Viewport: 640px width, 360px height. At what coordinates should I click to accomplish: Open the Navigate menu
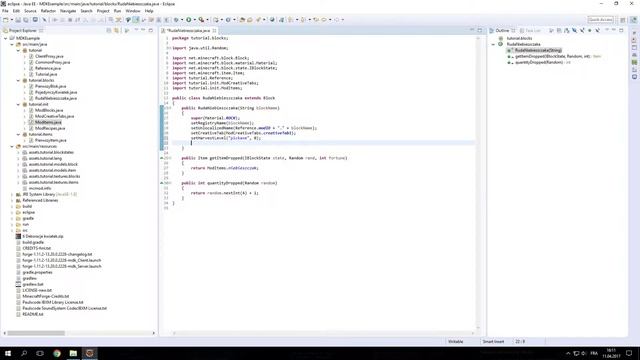pos(68,11)
